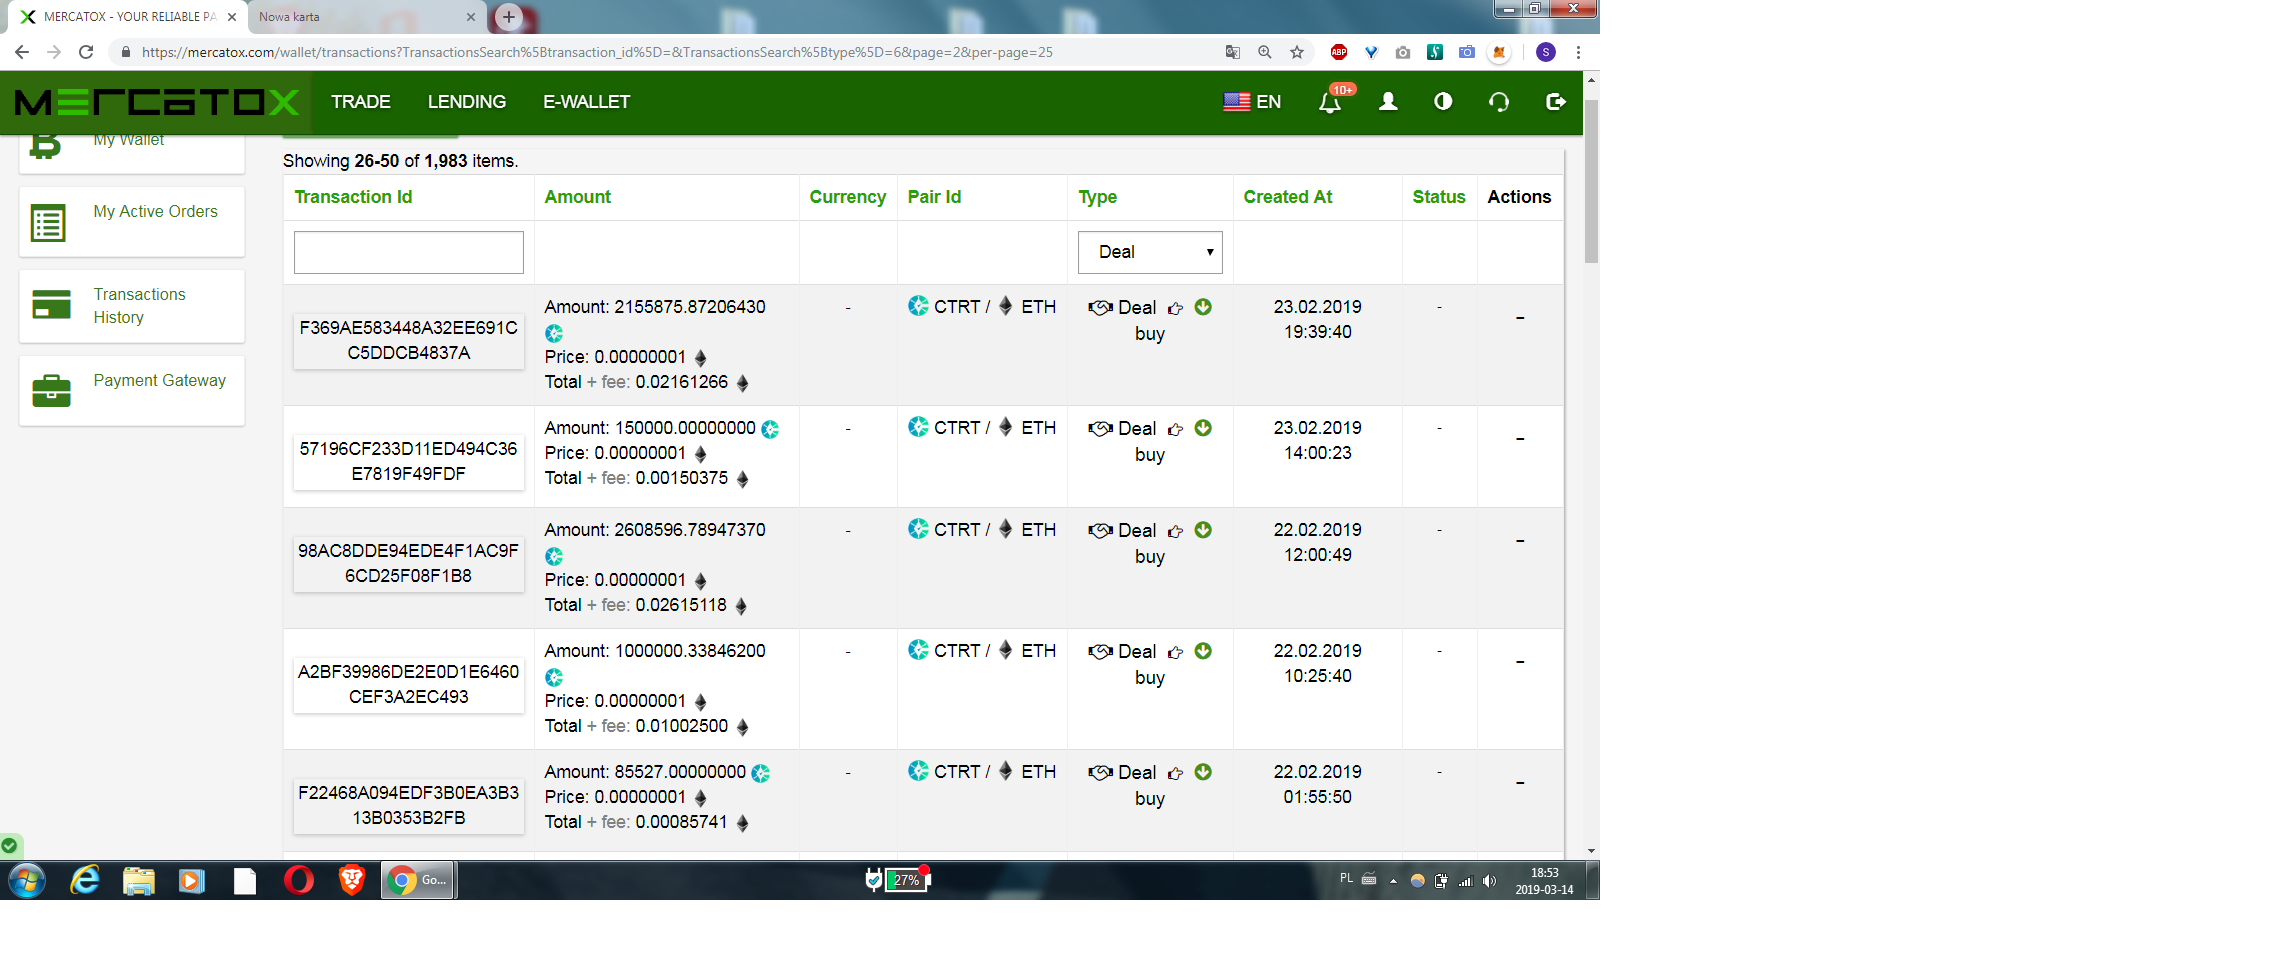Bookmark this page with star
2279x957 pixels.
click(1297, 52)
